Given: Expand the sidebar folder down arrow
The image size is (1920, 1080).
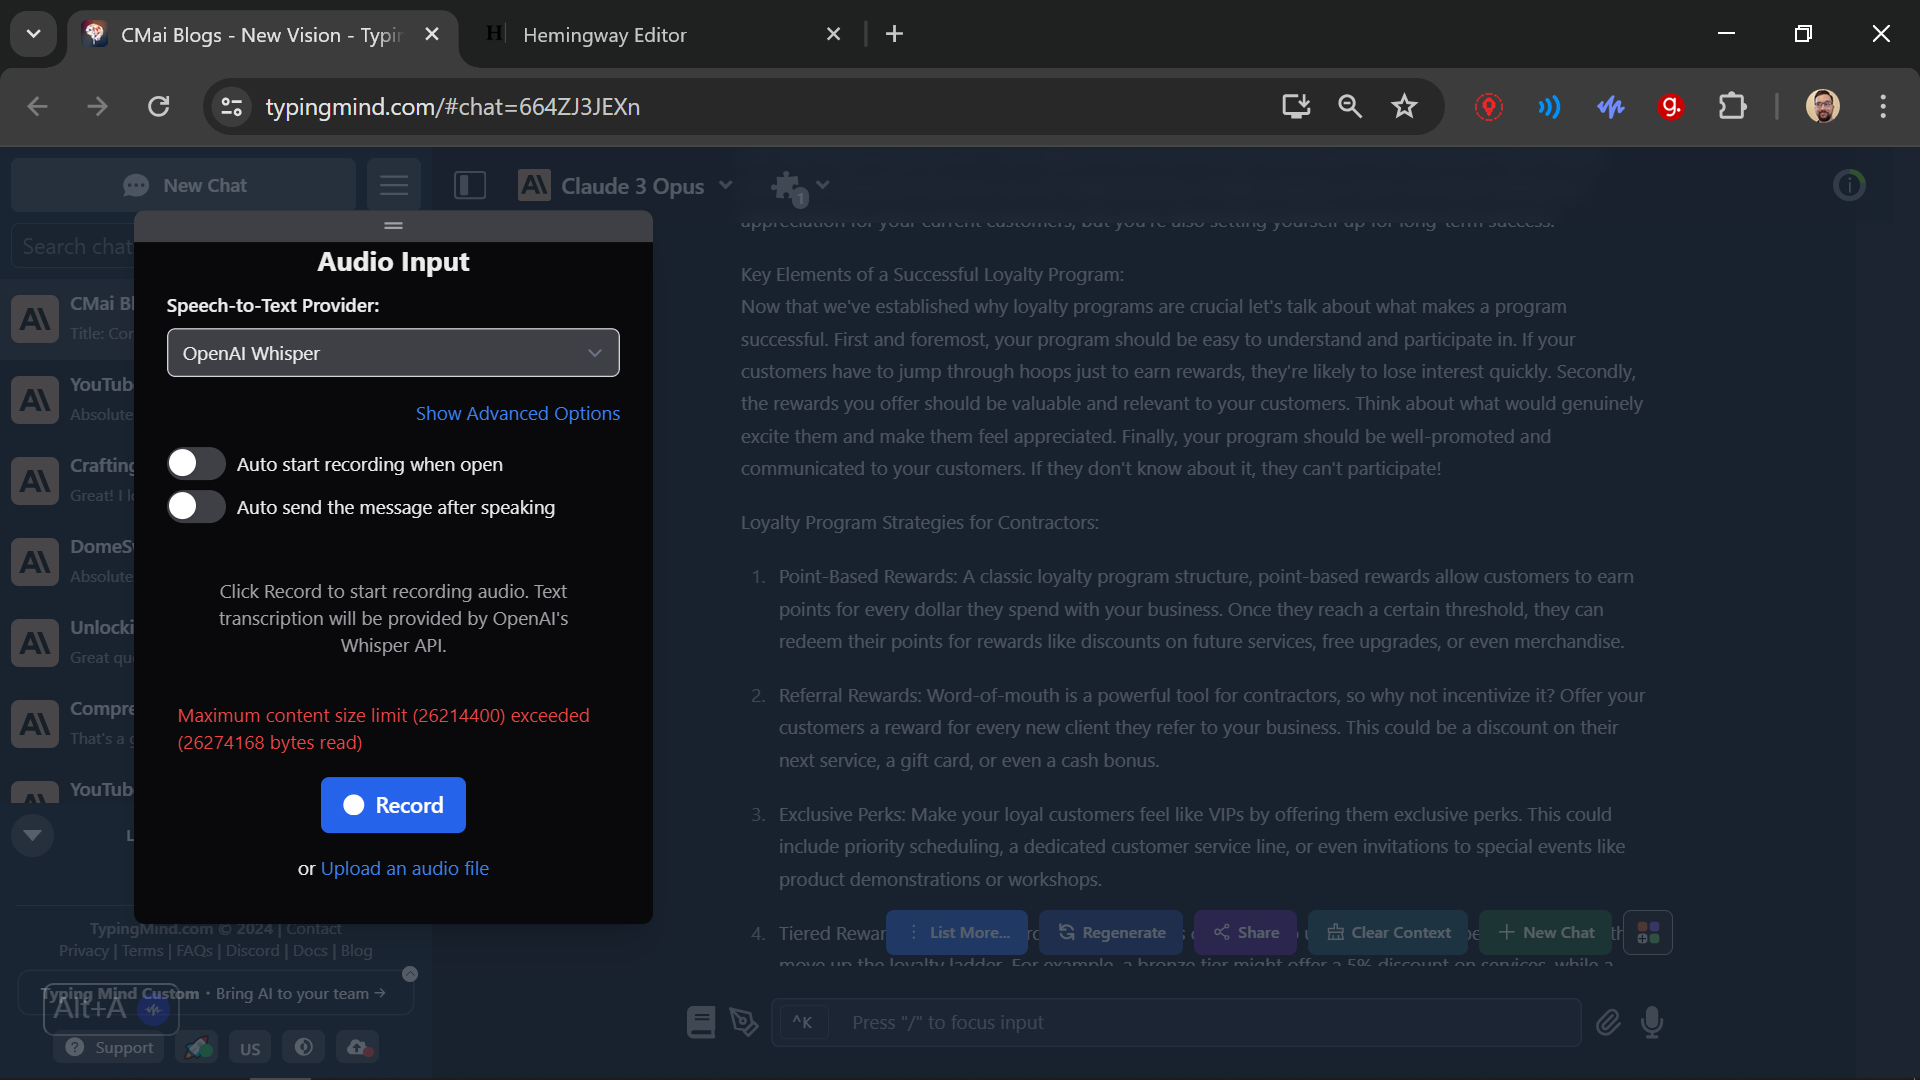Looking at the screenshot, I should pyautogui.click(x=32, y=835).
